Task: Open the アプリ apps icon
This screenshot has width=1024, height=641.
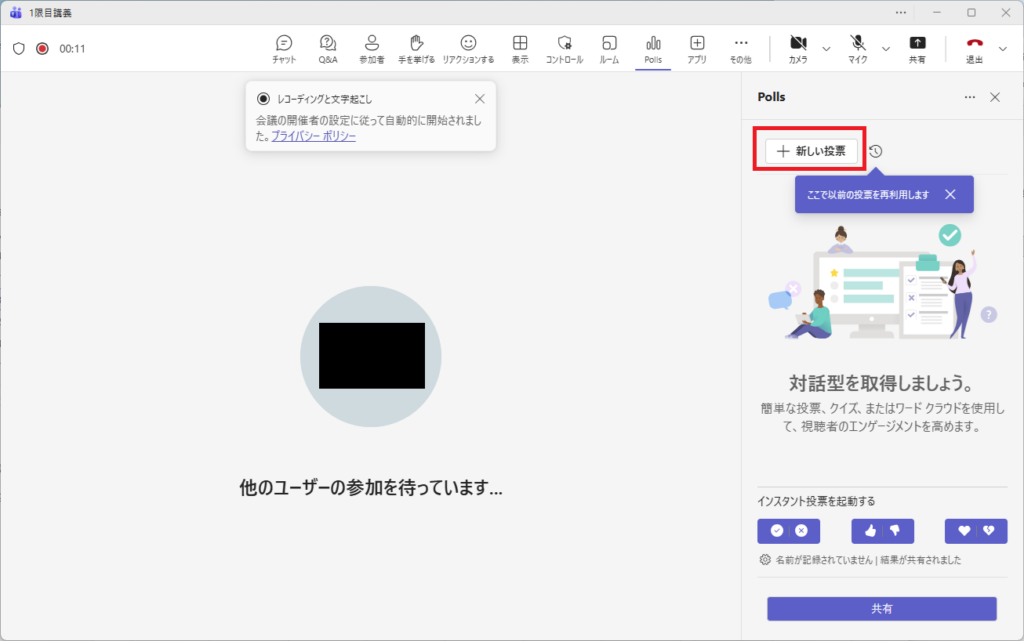Action: click(697, 48)
